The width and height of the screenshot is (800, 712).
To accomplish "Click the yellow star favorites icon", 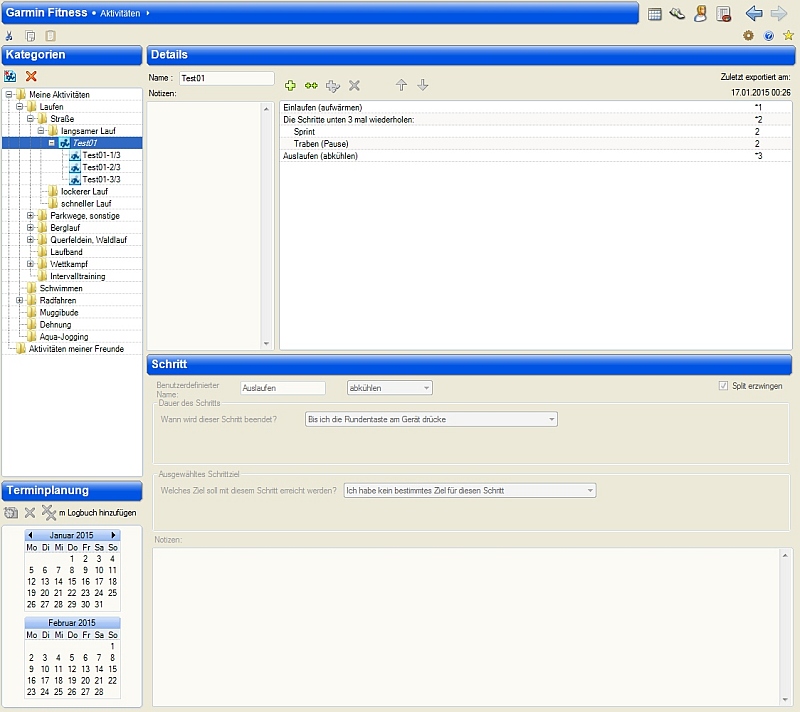I will click(x=788, y=35).
